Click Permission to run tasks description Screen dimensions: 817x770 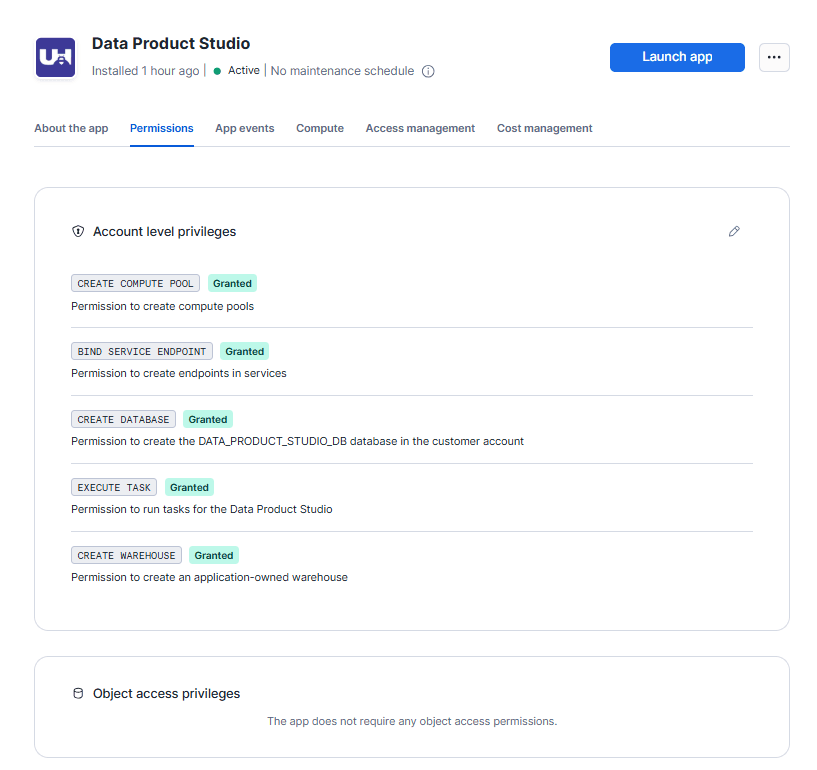point(202,509)
